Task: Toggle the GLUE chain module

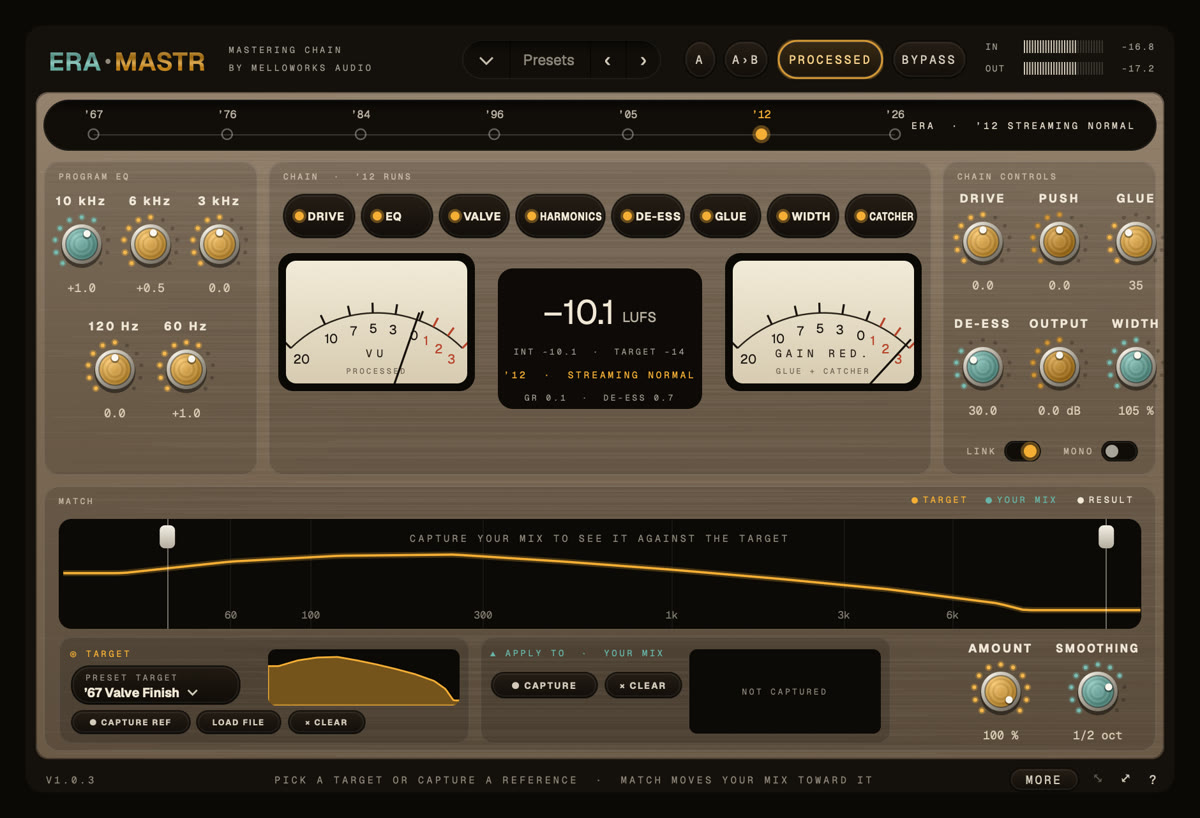Action: point(725,216)
